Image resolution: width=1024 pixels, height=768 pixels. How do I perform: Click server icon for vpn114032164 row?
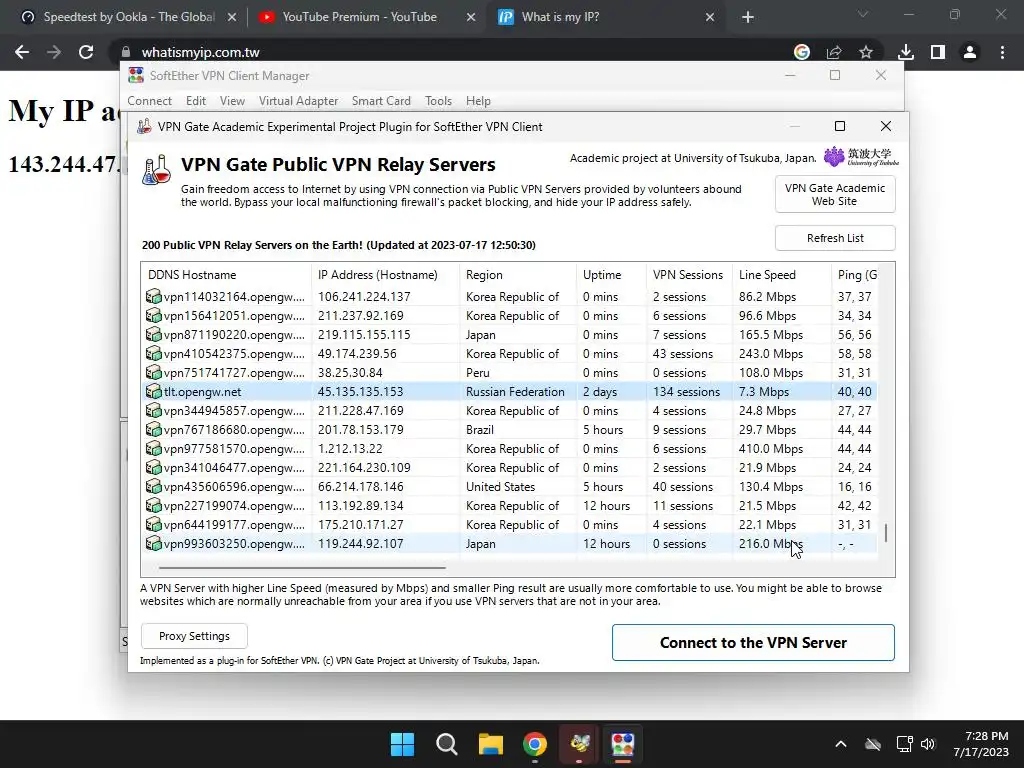(x=153, y=296)
